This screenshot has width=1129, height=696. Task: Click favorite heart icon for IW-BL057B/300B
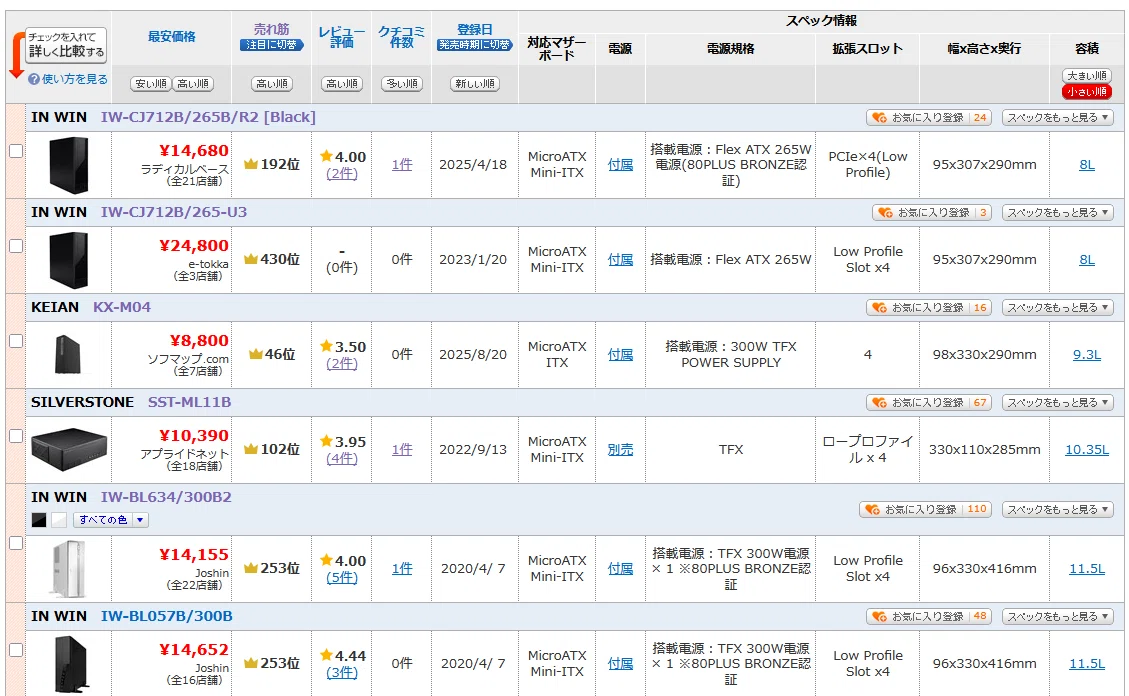click(x=879, y=616)
